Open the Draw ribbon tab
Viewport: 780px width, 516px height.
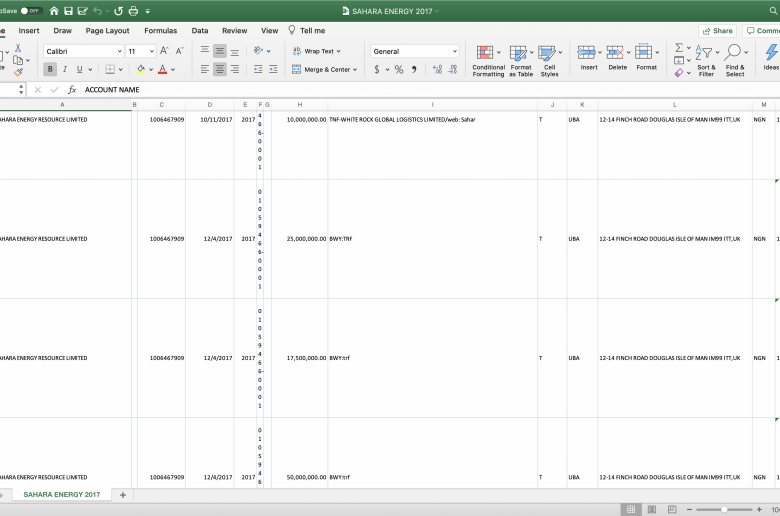point(63,30)
